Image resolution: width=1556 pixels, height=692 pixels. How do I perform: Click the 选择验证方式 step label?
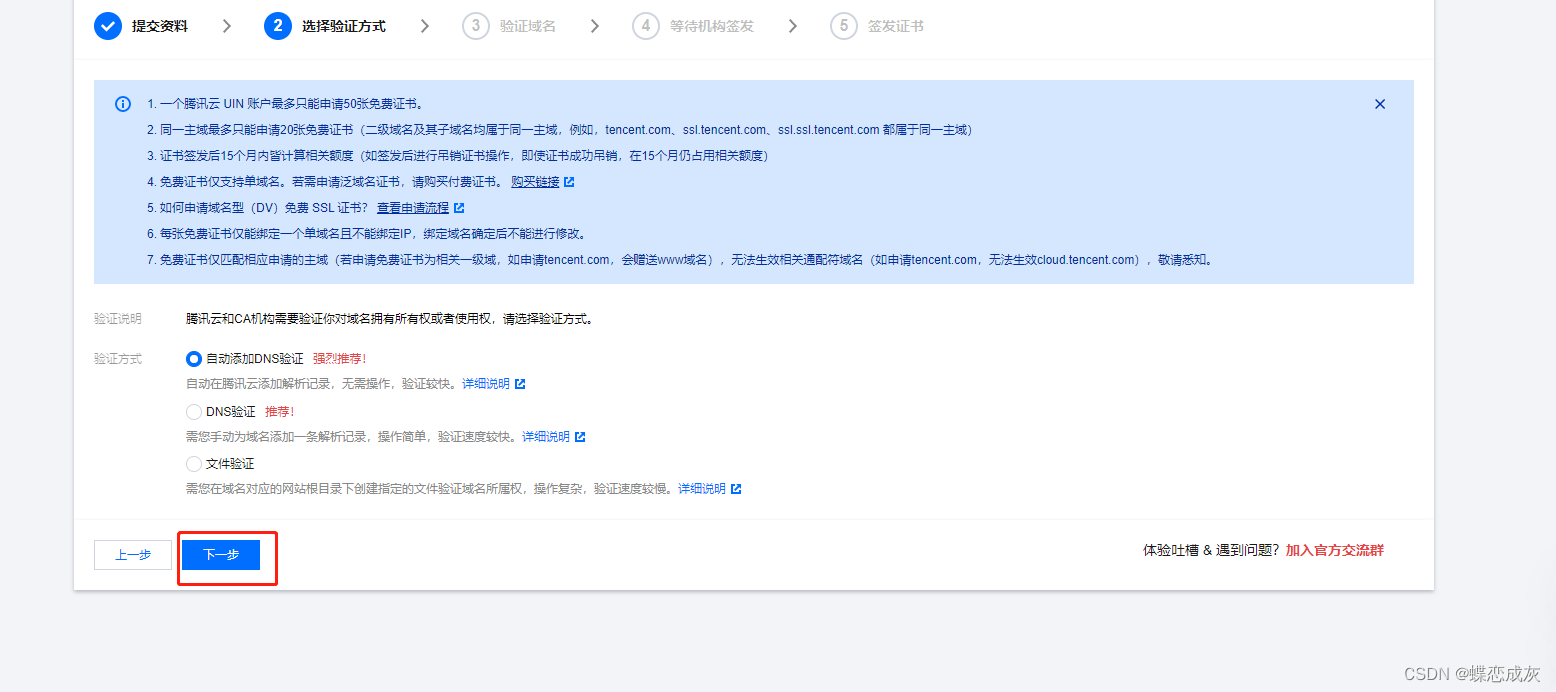pyautogui.click(x=344, y=27)
